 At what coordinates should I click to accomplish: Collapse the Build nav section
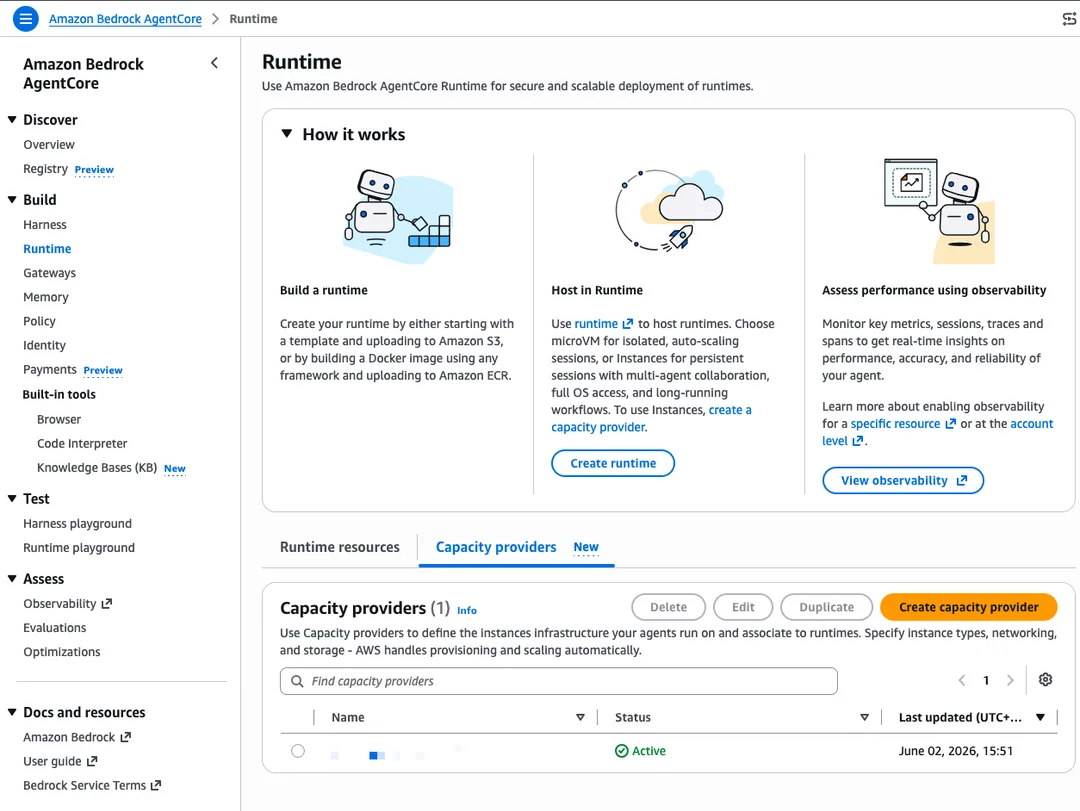[12, 200]
